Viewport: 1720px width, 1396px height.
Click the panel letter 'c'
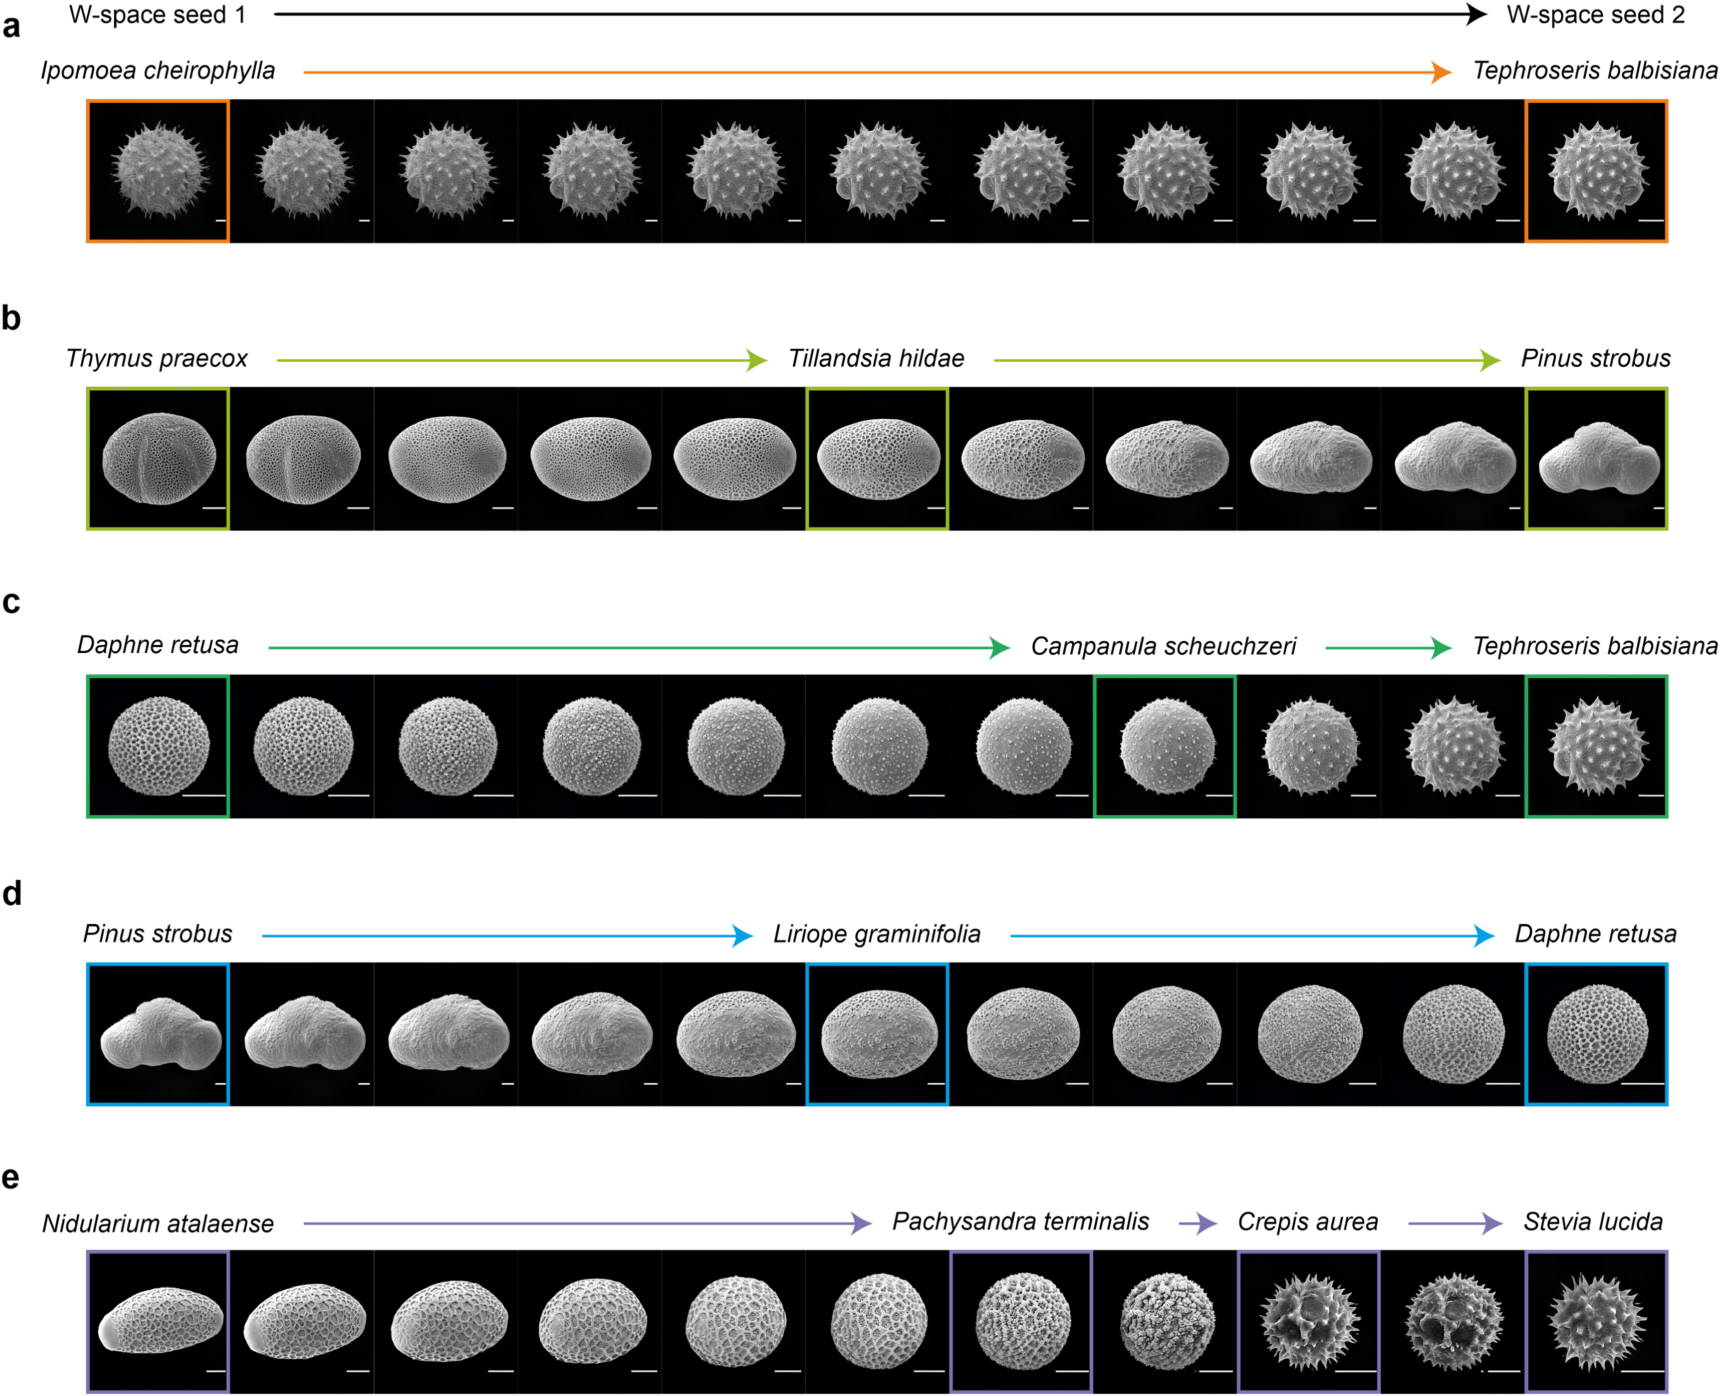pos(12,602)
